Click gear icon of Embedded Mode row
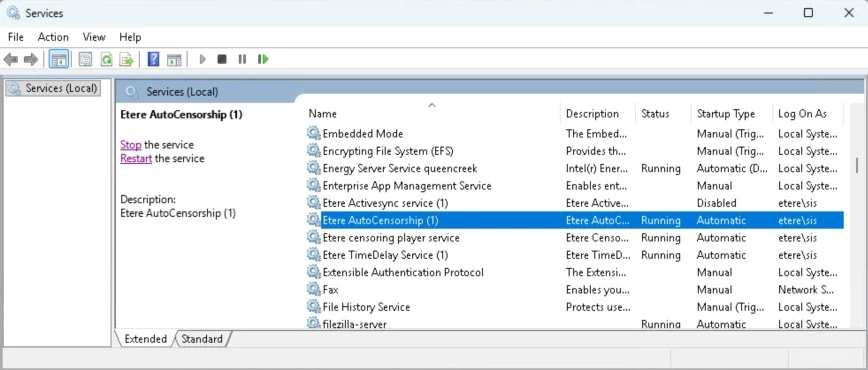 point(314,133)
